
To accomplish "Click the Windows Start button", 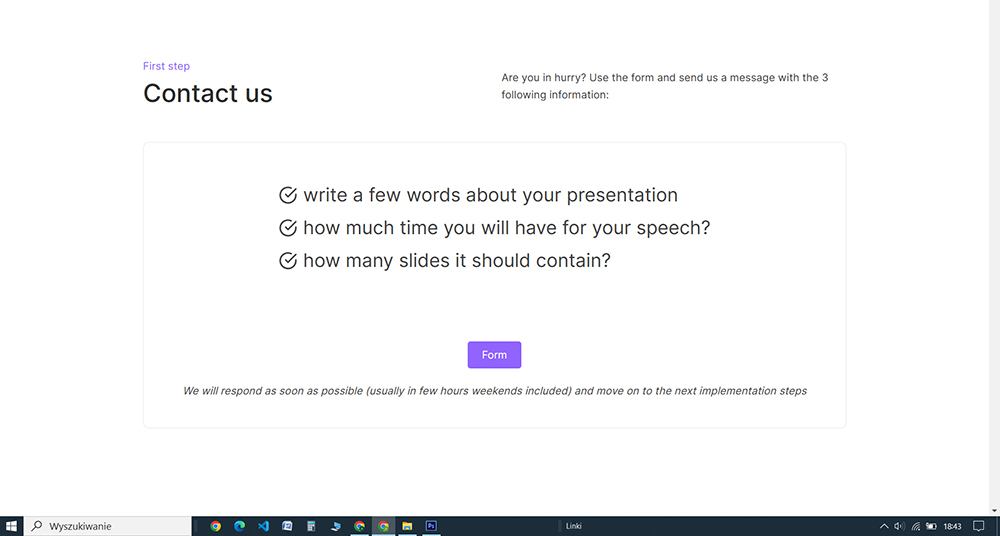I will pyautogui.click(x=12, y=526).
